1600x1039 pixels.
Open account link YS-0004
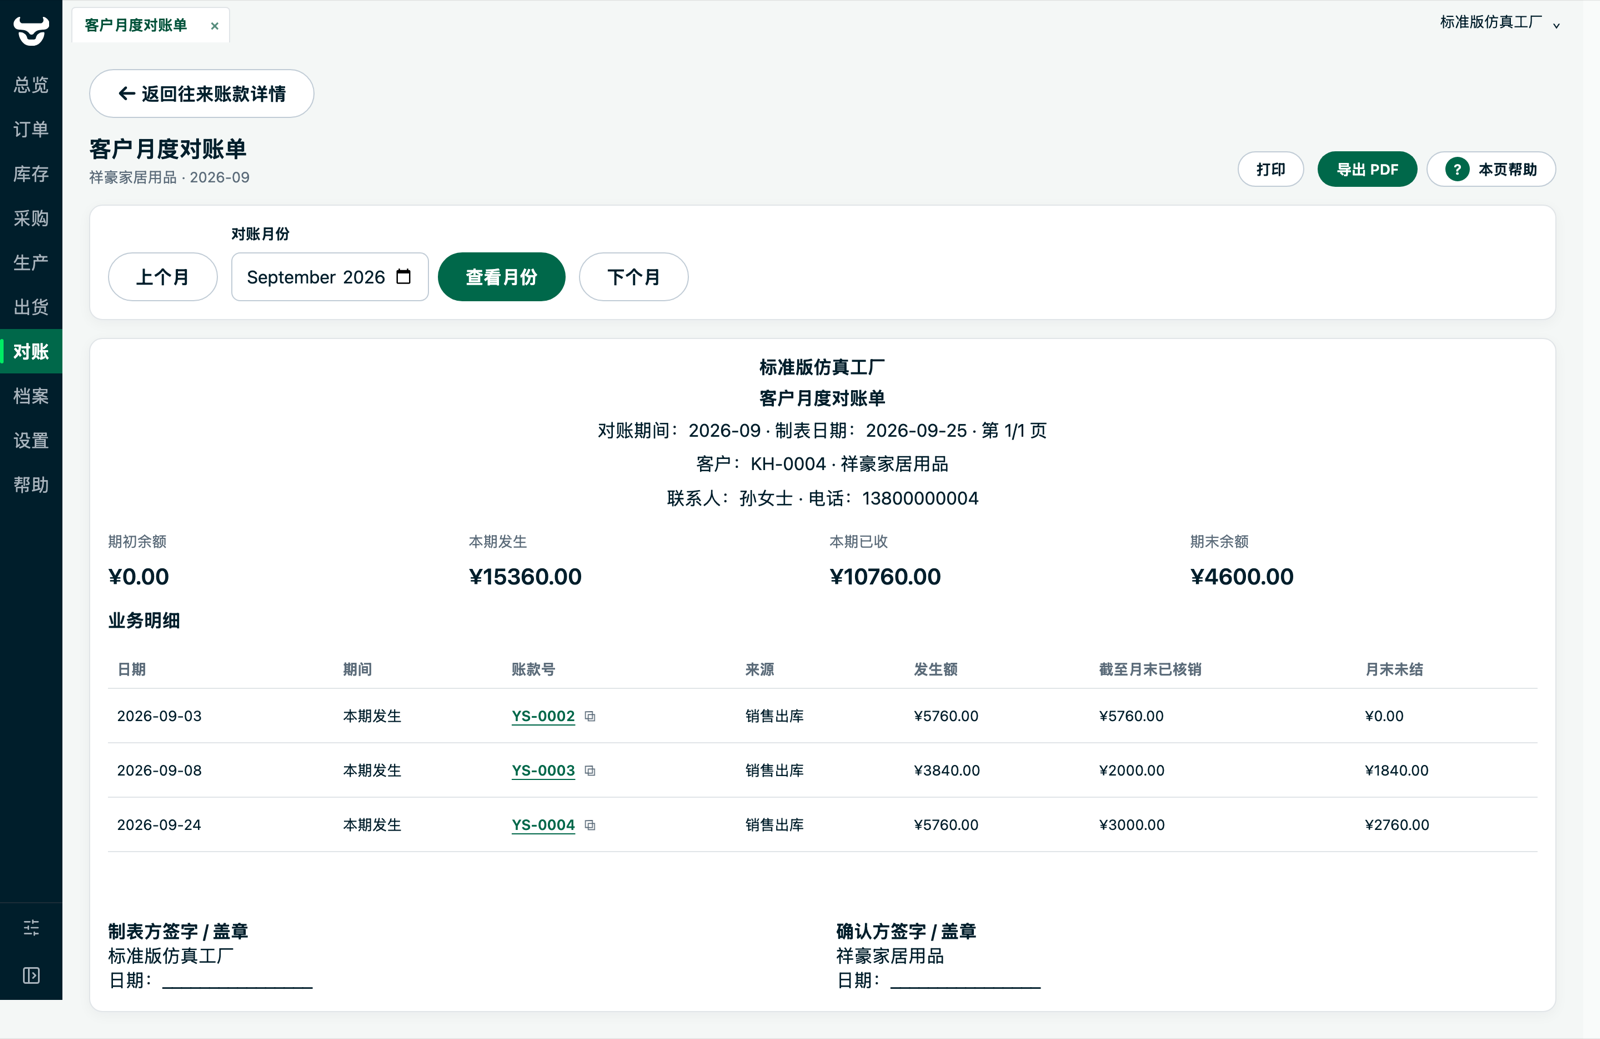(543, 825)
